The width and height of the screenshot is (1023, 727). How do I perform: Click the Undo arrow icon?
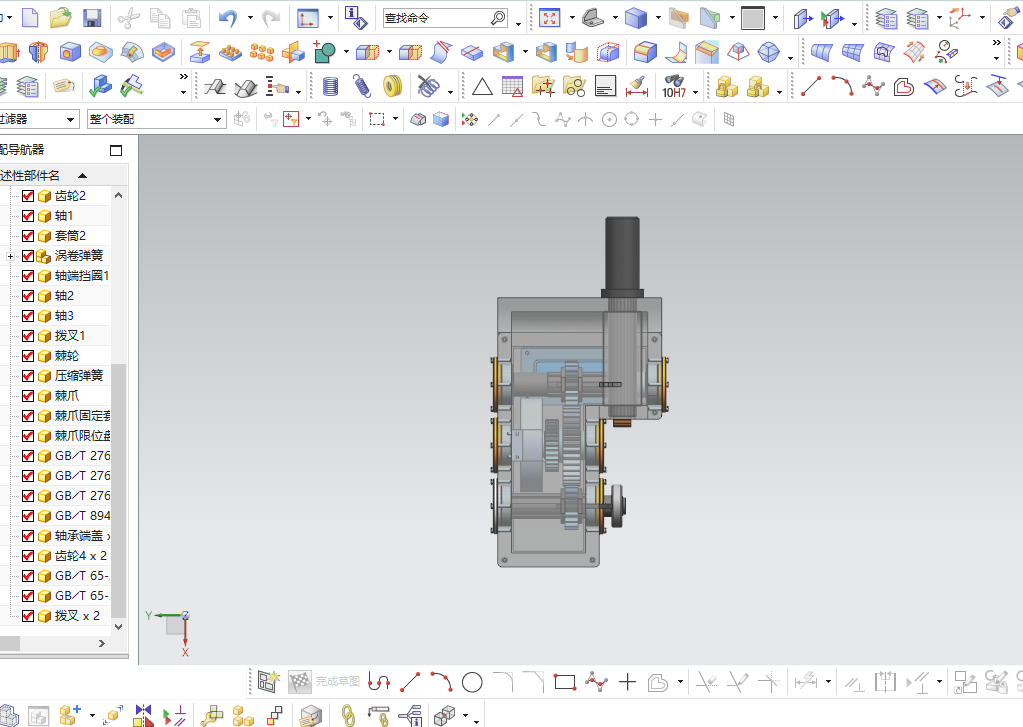click(x=228, y=17)
